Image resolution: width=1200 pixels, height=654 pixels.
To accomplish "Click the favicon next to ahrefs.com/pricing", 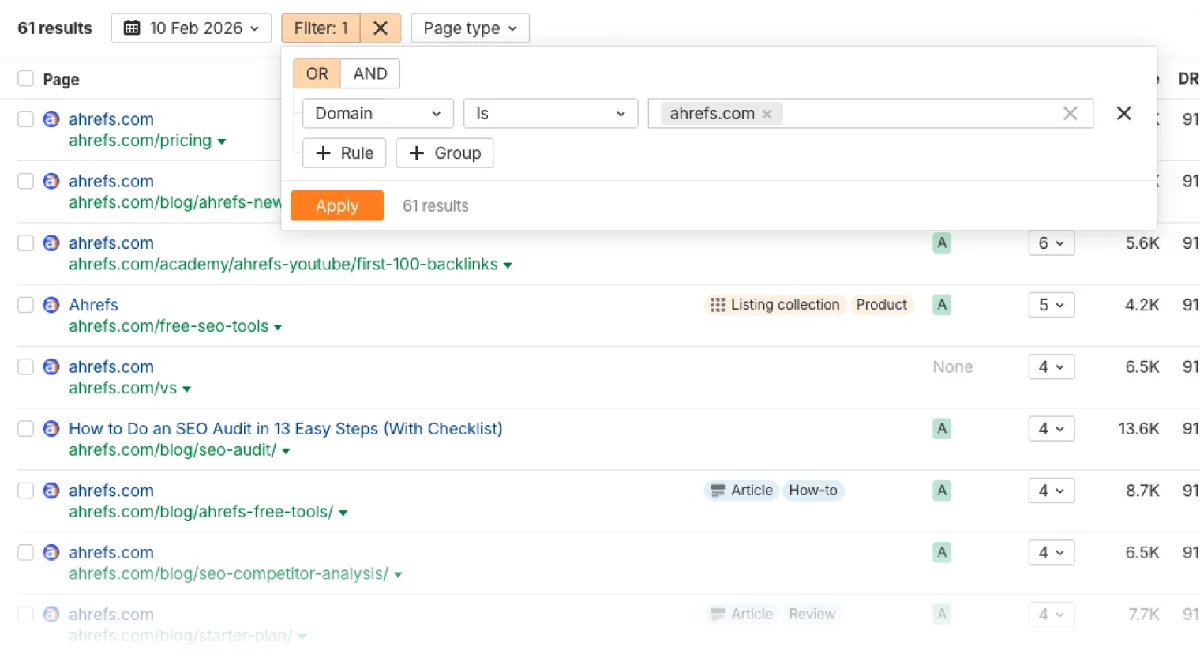I will coord(51,119).
